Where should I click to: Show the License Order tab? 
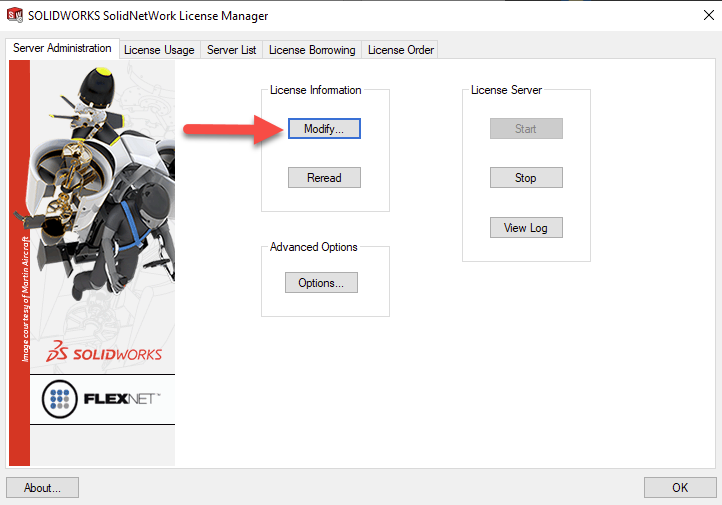[400, 50]
